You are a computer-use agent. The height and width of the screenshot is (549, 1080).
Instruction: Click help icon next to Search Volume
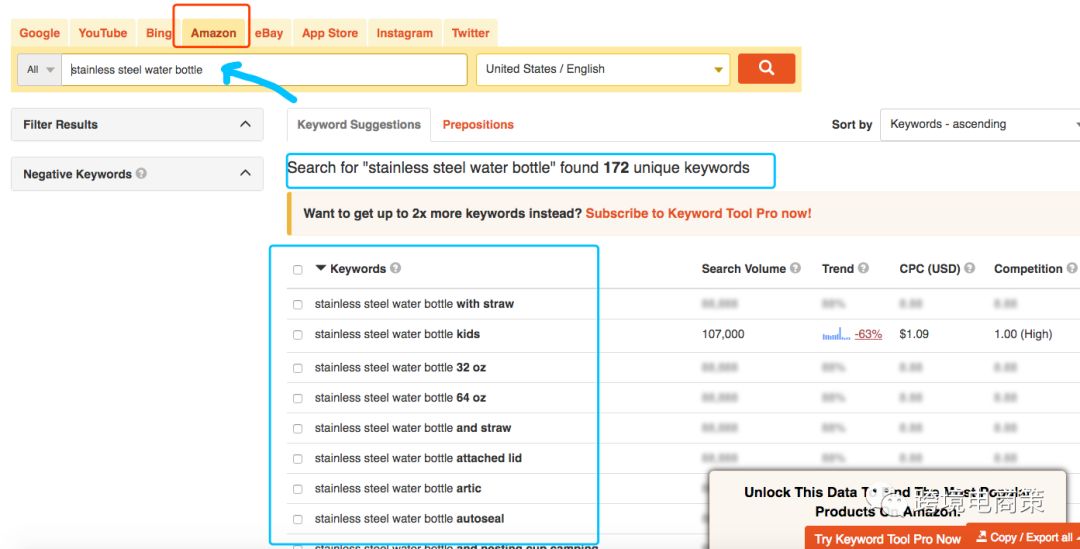point(795,268)
